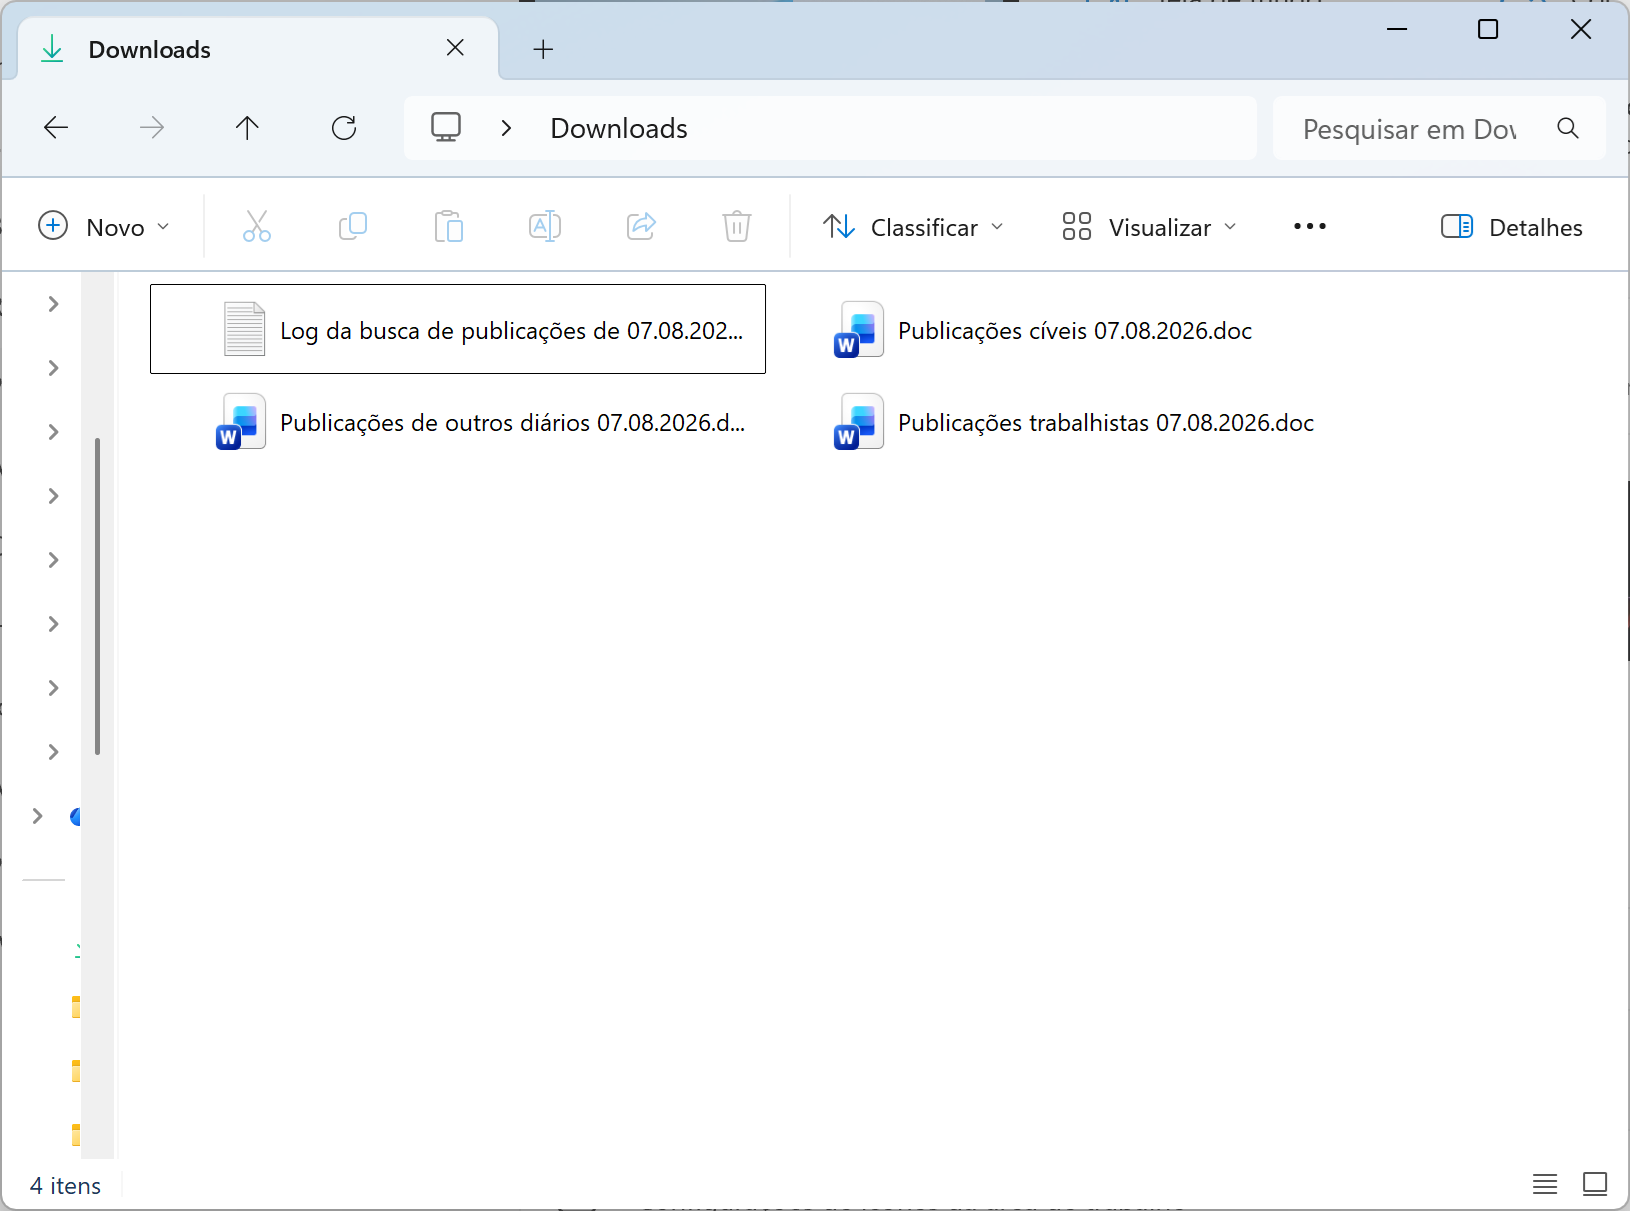The height and width of the screenshot is (1211, 1630).
Task: Open the Novo dropdown menu
Action: [x=104, y=227]
